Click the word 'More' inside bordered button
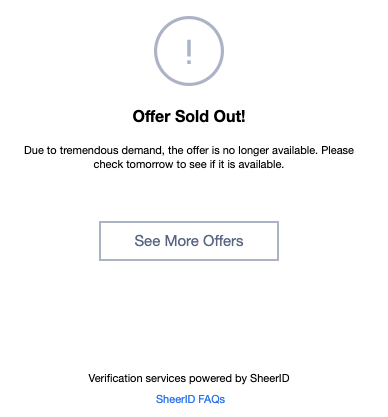Viewport: 388px width, 417px height. [182, 241]
